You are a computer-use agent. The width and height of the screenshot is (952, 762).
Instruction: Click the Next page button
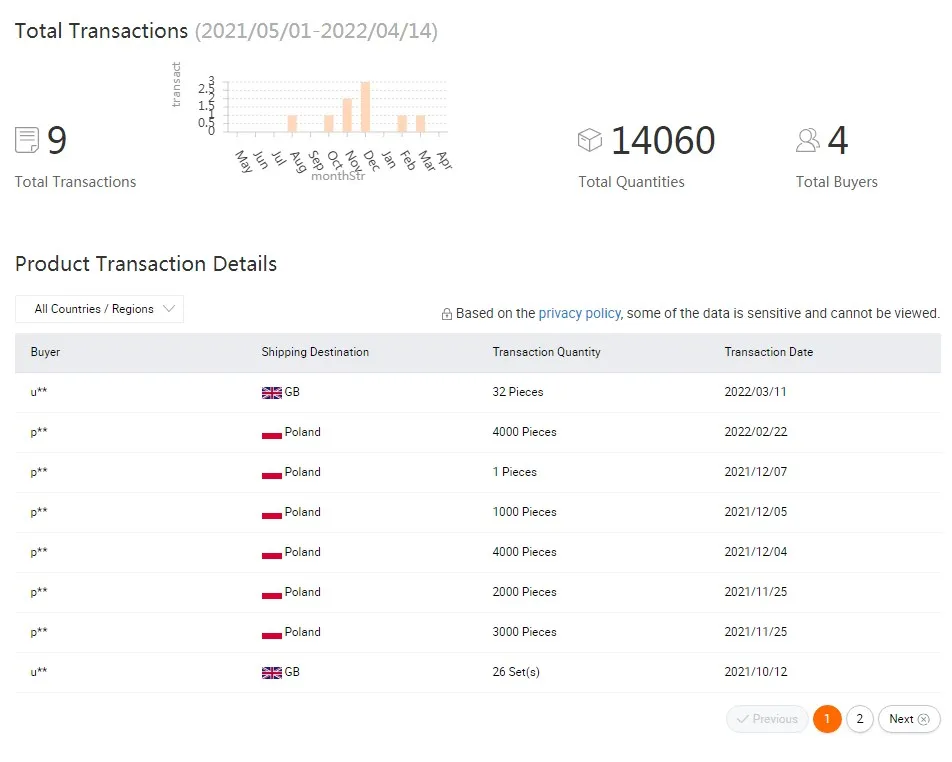909,719
